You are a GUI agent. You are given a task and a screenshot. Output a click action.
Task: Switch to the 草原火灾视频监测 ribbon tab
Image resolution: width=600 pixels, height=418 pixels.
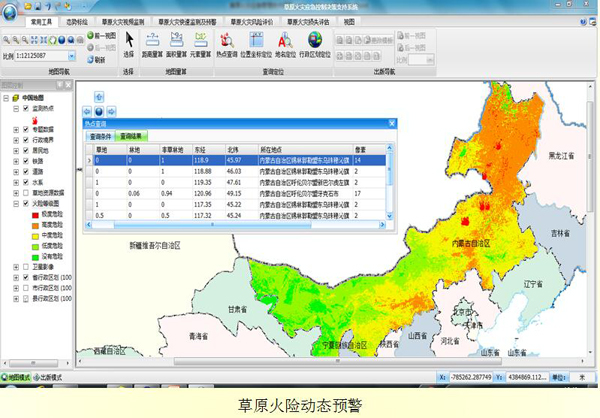[x=123, y=20]
